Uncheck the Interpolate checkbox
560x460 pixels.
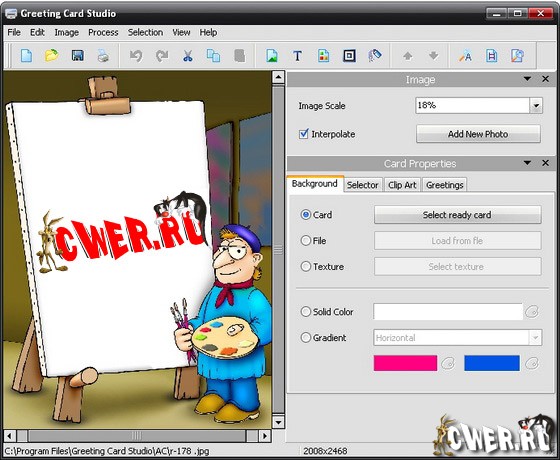[x=304, y=134]
